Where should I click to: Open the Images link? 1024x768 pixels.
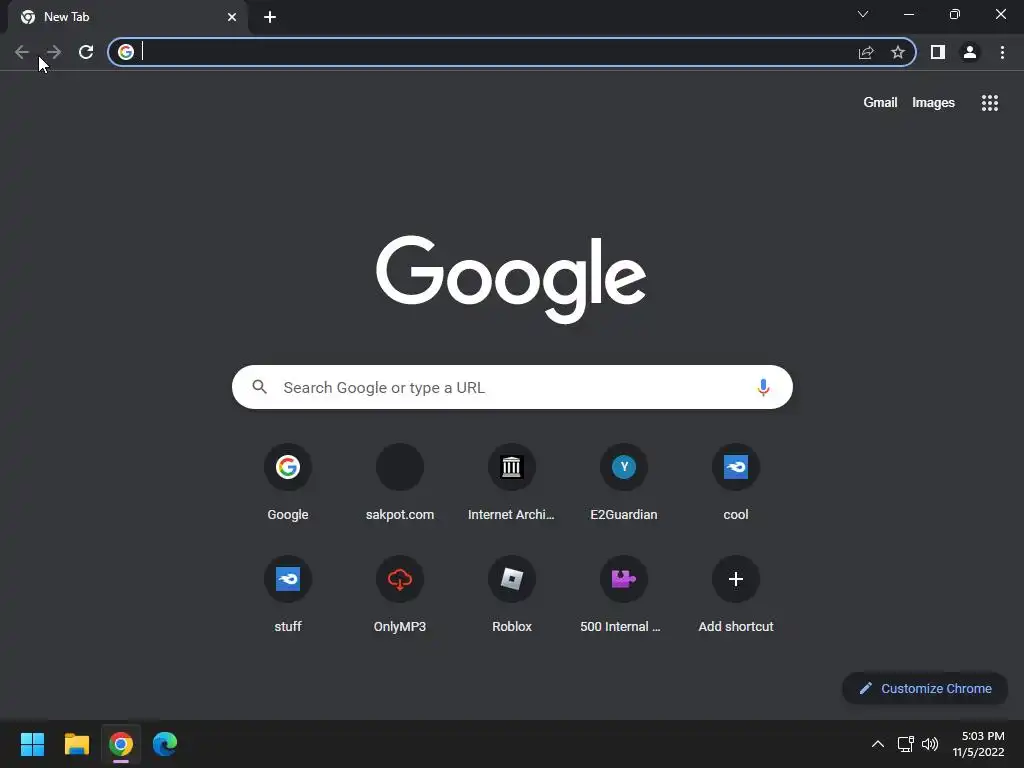coord(933,103)
